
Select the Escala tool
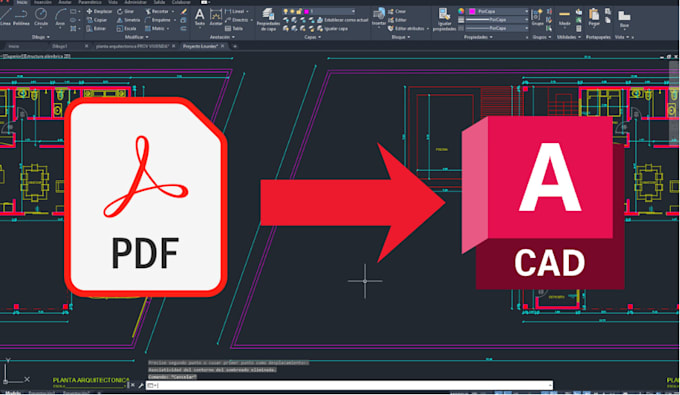coord(127,29)
